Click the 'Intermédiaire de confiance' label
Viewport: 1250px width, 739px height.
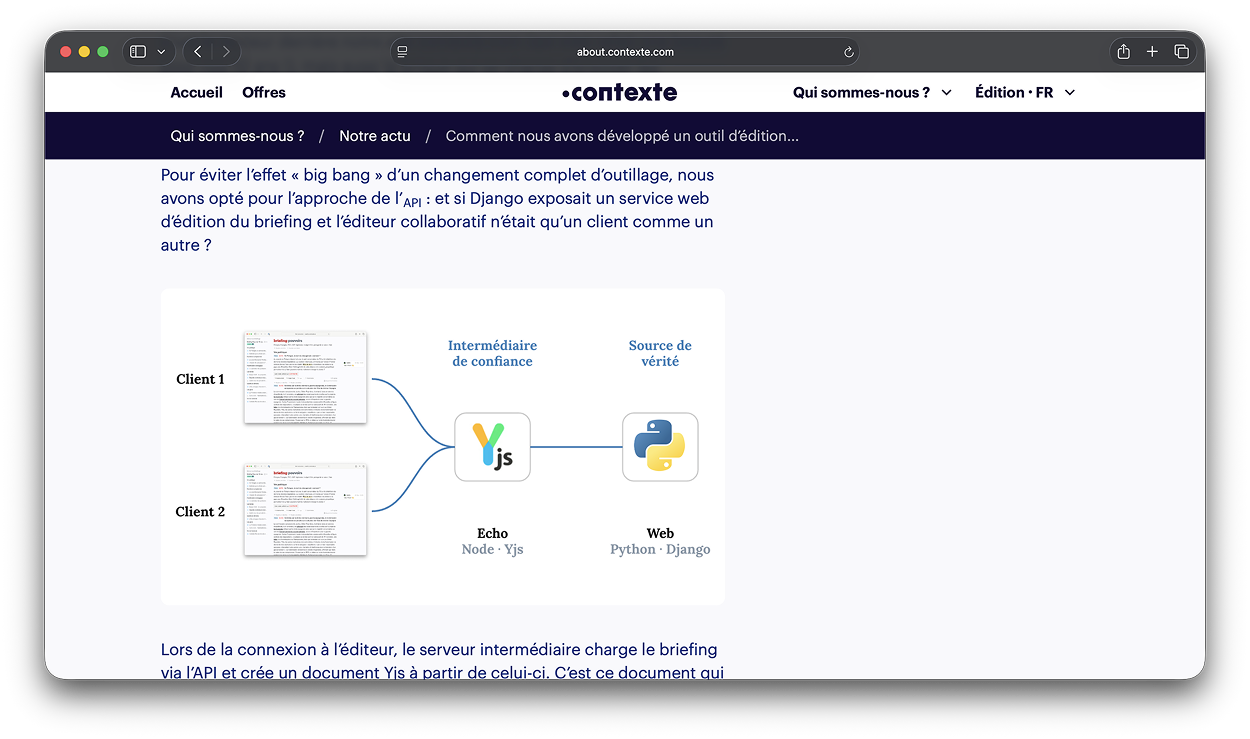pos(492,353)
